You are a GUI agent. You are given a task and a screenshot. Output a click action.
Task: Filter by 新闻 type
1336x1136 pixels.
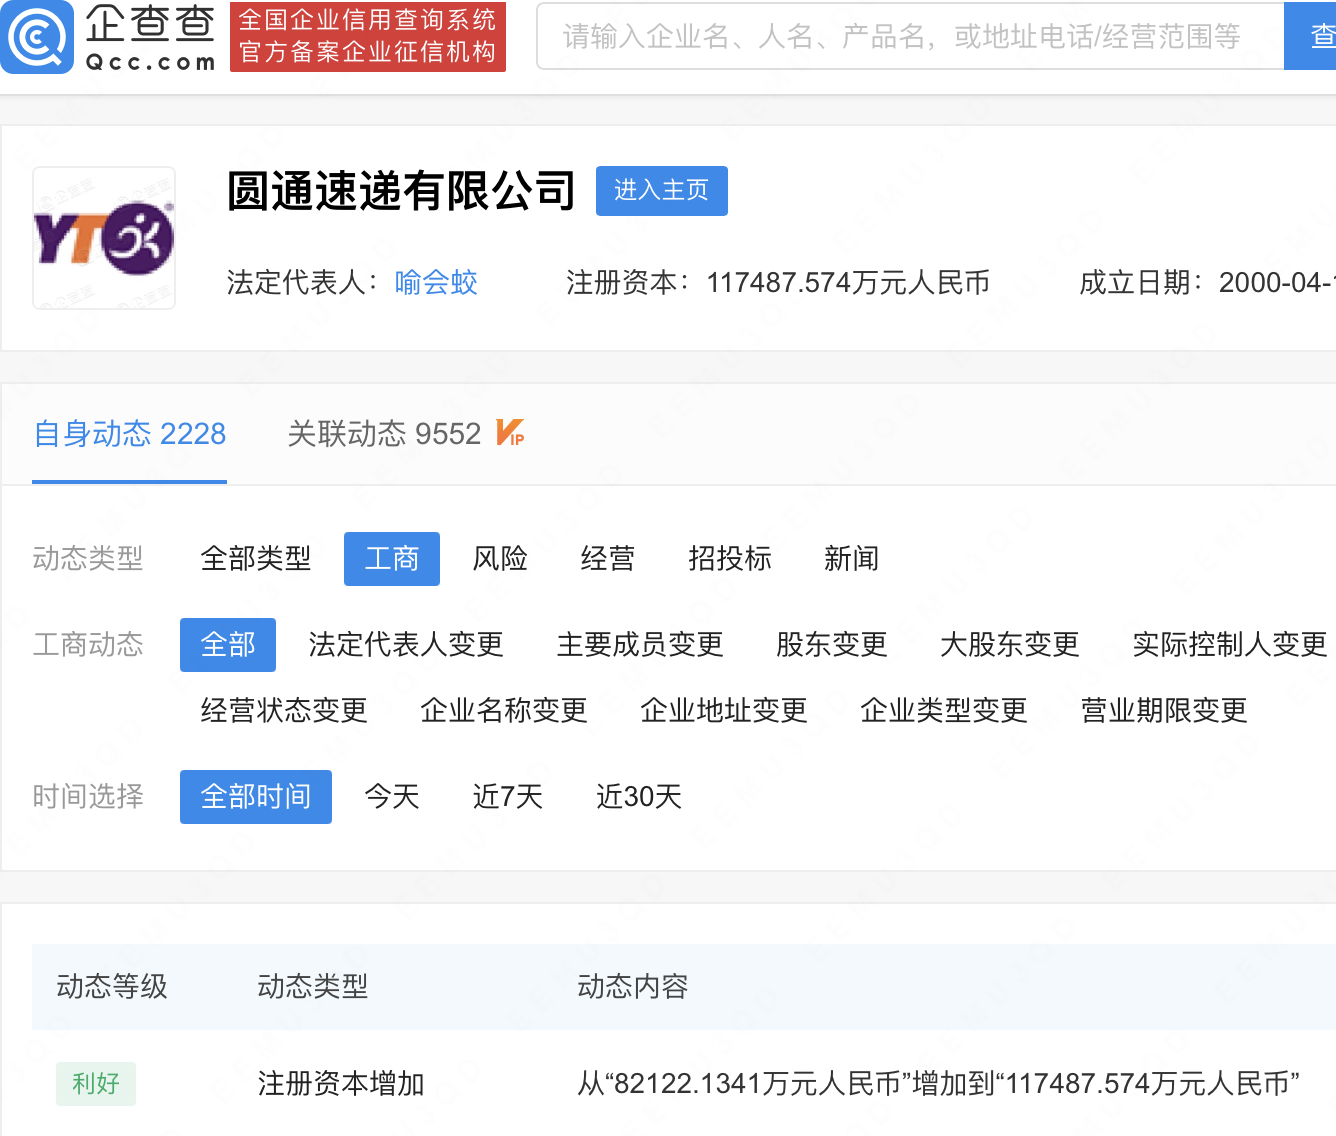tap(851, 559)
